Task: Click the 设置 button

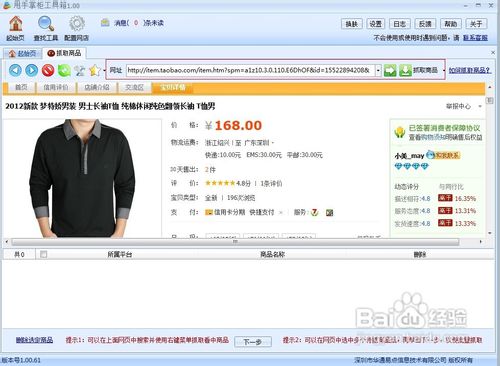Action: [376, 24]
